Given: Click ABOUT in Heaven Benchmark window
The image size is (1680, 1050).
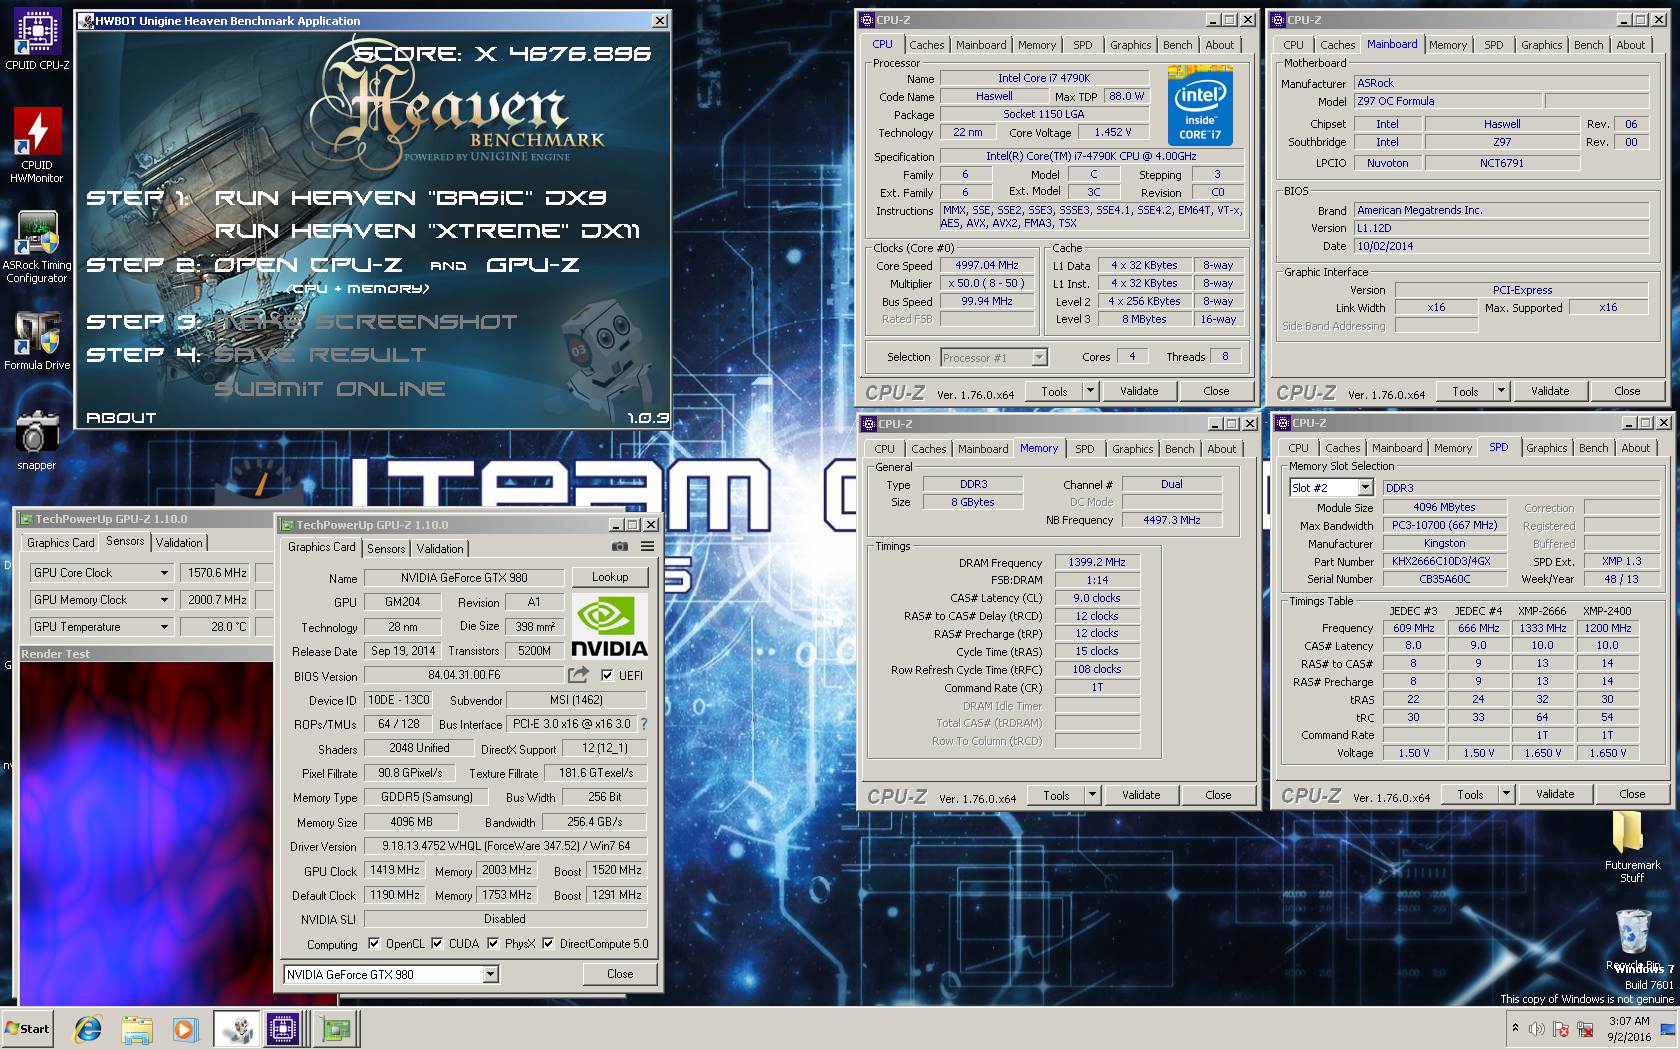Looking at the screenshot, I should (x=121, y=418).
